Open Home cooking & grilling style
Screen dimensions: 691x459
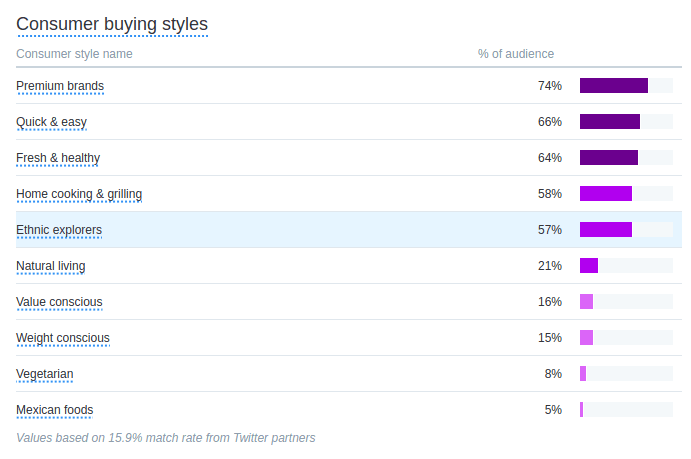[79, 194]
